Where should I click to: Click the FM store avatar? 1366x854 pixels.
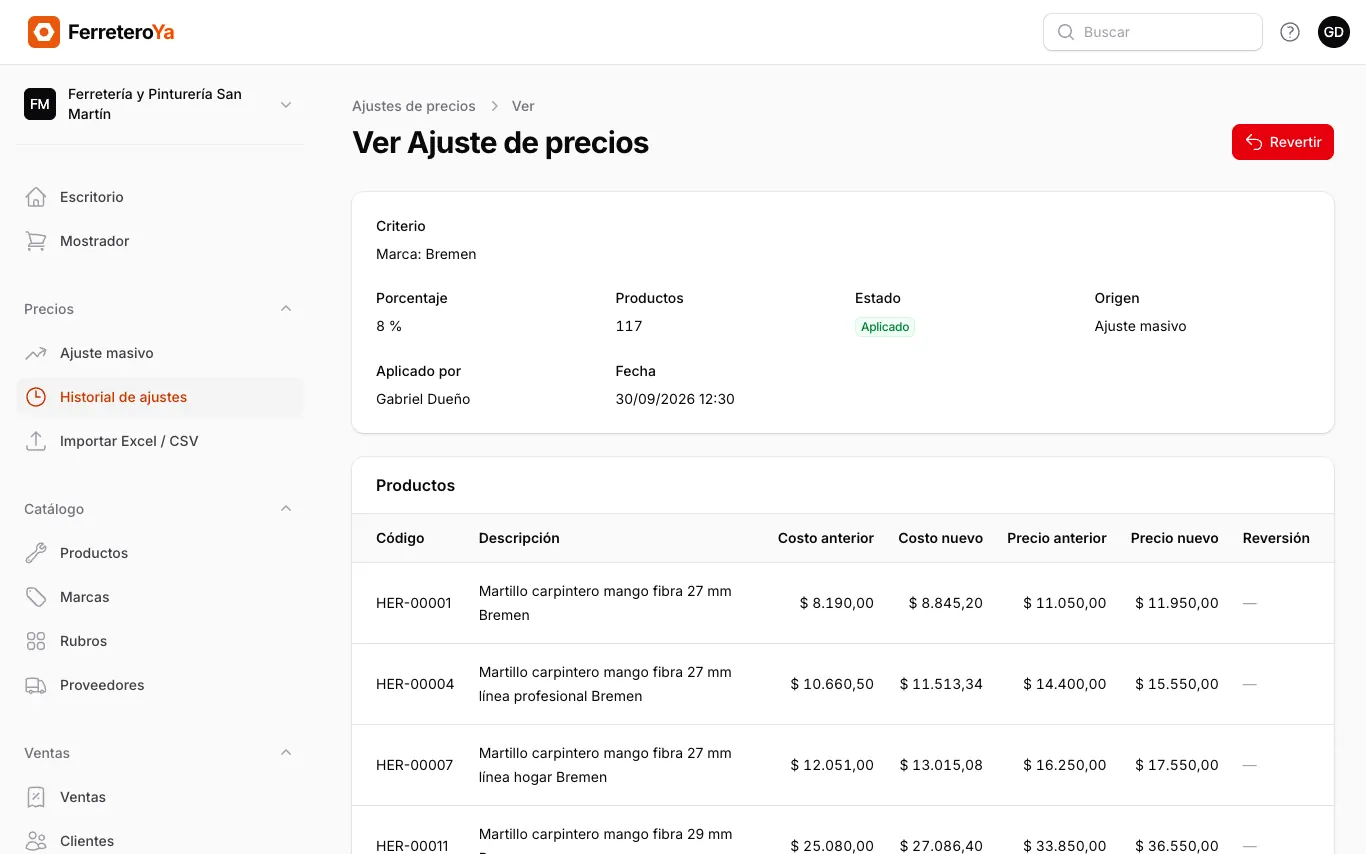40,104
